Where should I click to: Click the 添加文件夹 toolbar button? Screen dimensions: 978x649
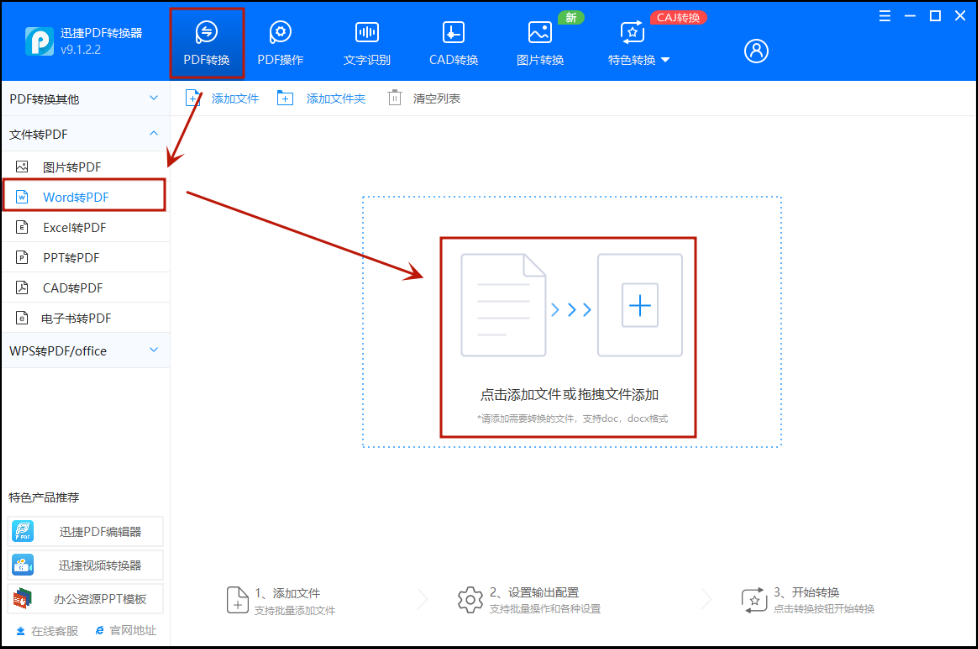(x=321, y=99)
